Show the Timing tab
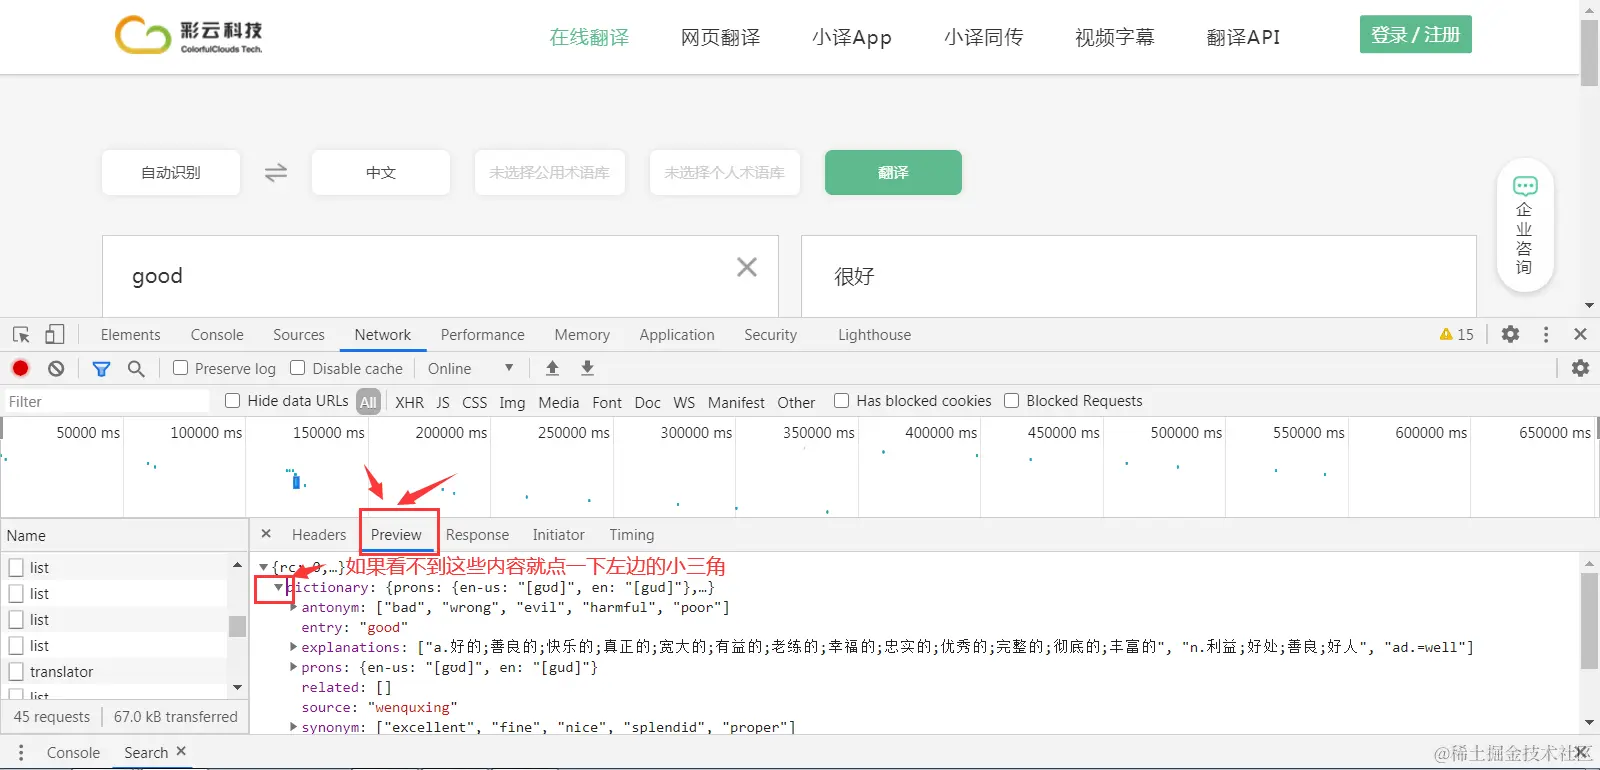The width and height of the screenshot is (1600, 770). coord(632,535)
